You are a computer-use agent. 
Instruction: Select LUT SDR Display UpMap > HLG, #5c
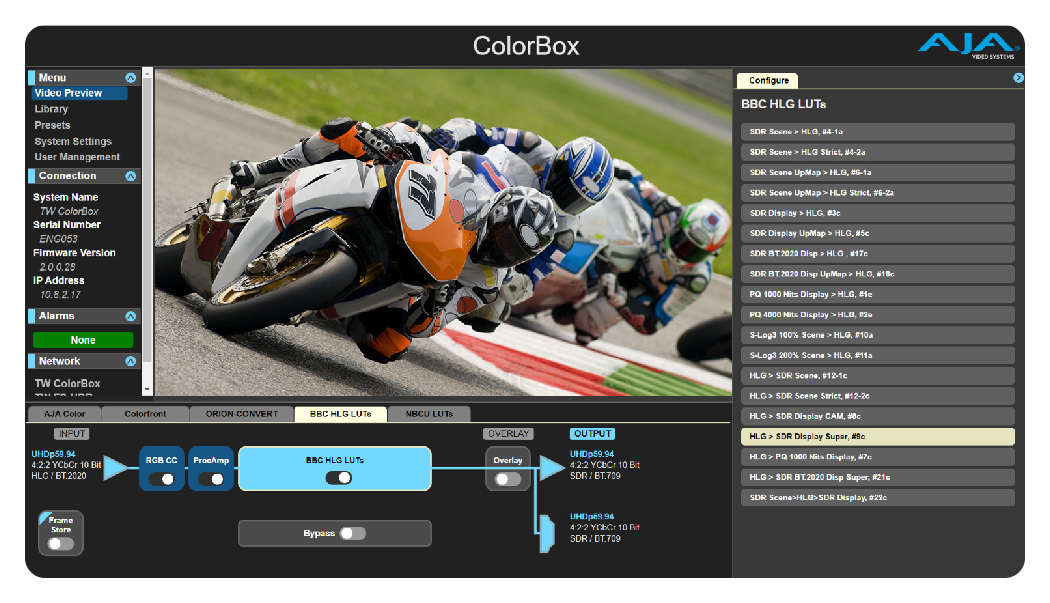point(878,233)
